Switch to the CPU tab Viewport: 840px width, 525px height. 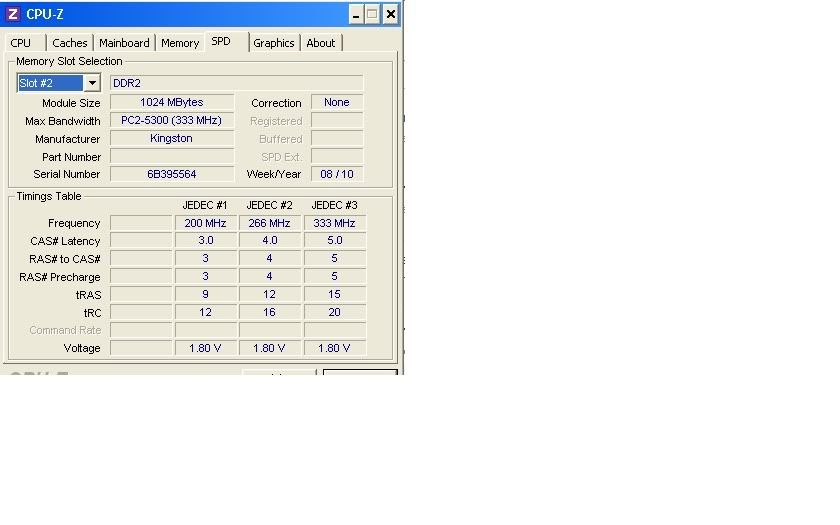coord(21,43)
